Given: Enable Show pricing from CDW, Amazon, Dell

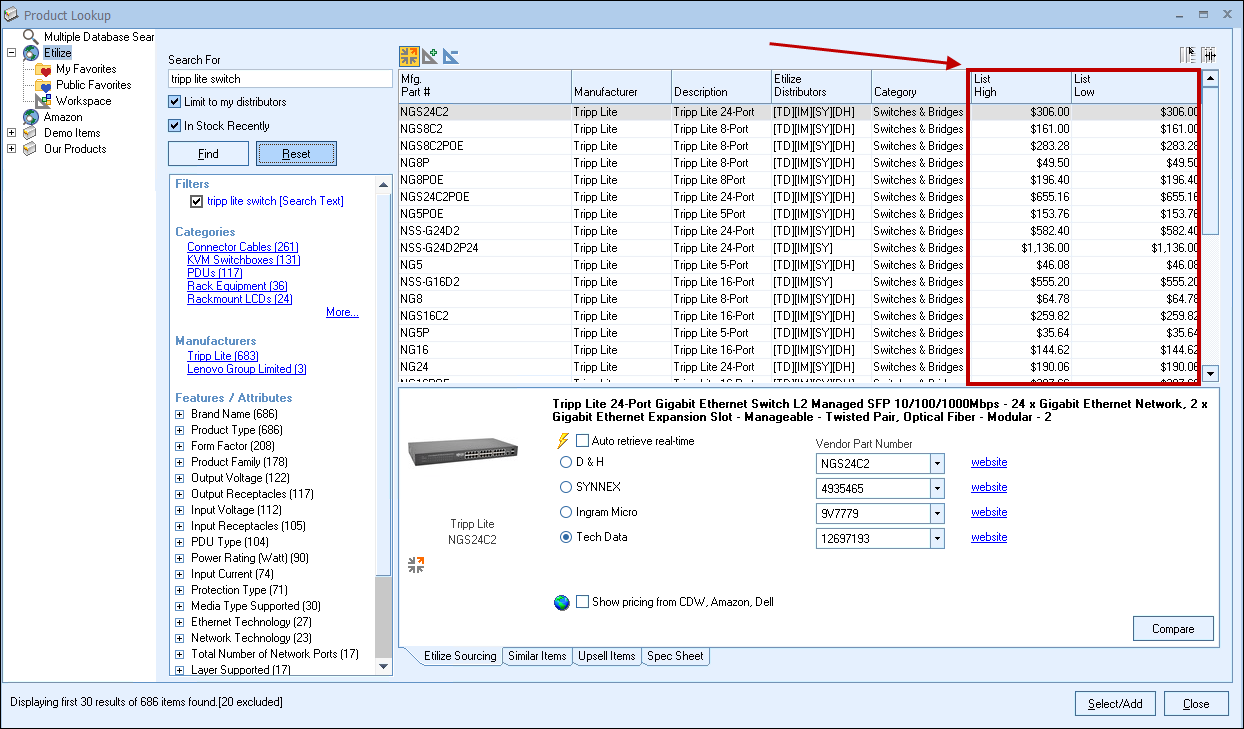Looking at the screenshot, I should point(582,602).
